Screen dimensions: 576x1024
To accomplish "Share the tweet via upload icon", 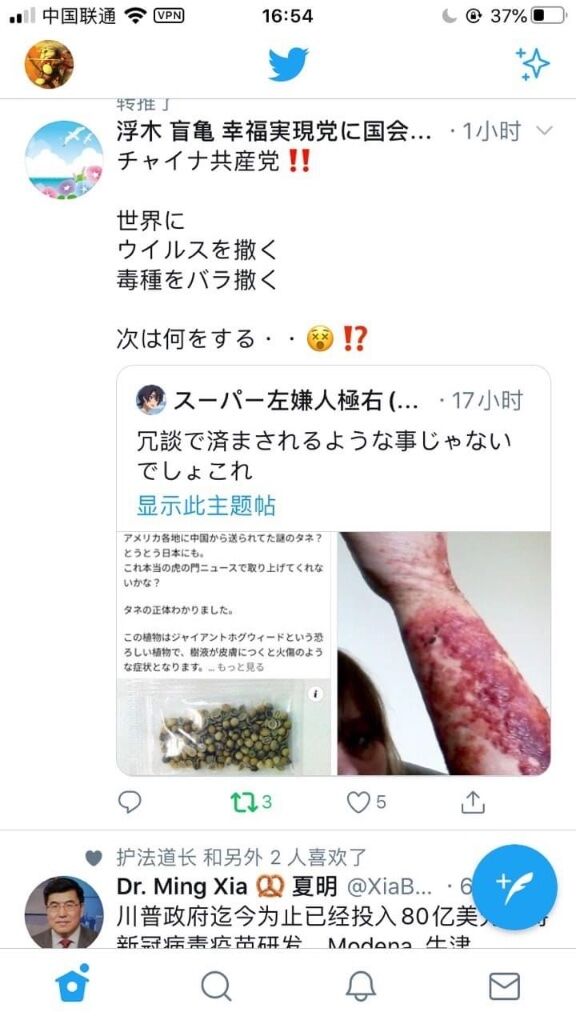I will point(473,802).
